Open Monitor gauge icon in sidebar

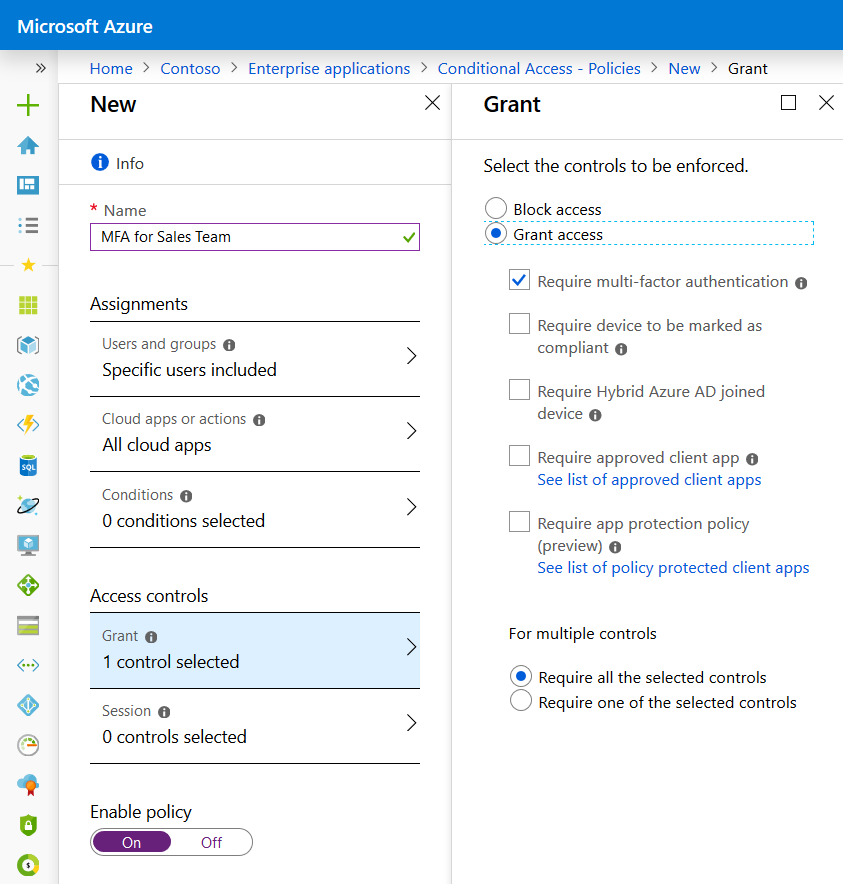tap(28, 745)
